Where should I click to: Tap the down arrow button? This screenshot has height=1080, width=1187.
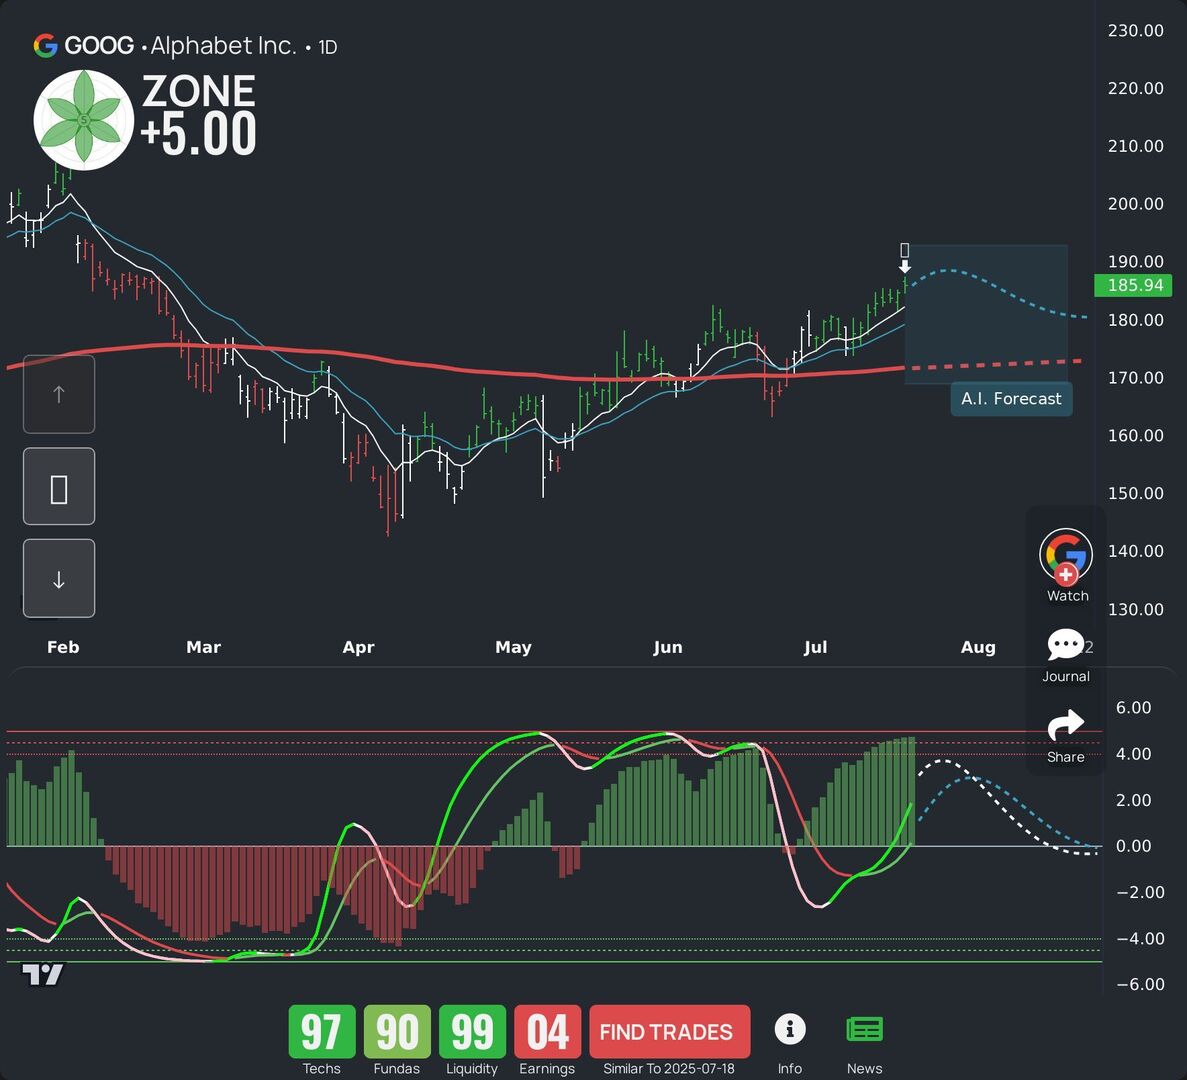click(59, 579)
